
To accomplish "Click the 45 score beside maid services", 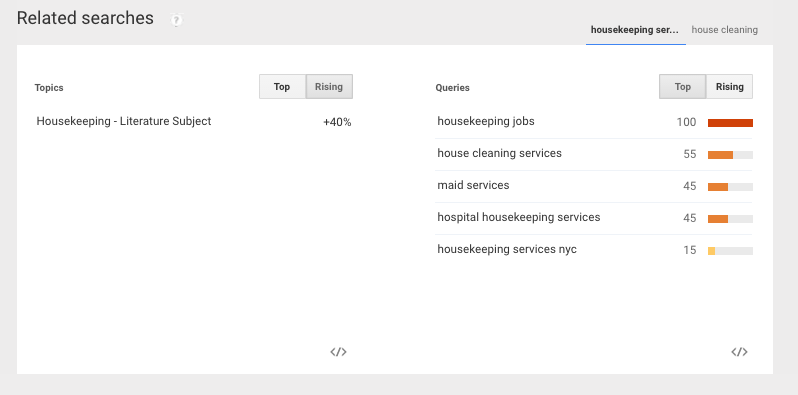I will pyautogui.click(x=690, y=186).
